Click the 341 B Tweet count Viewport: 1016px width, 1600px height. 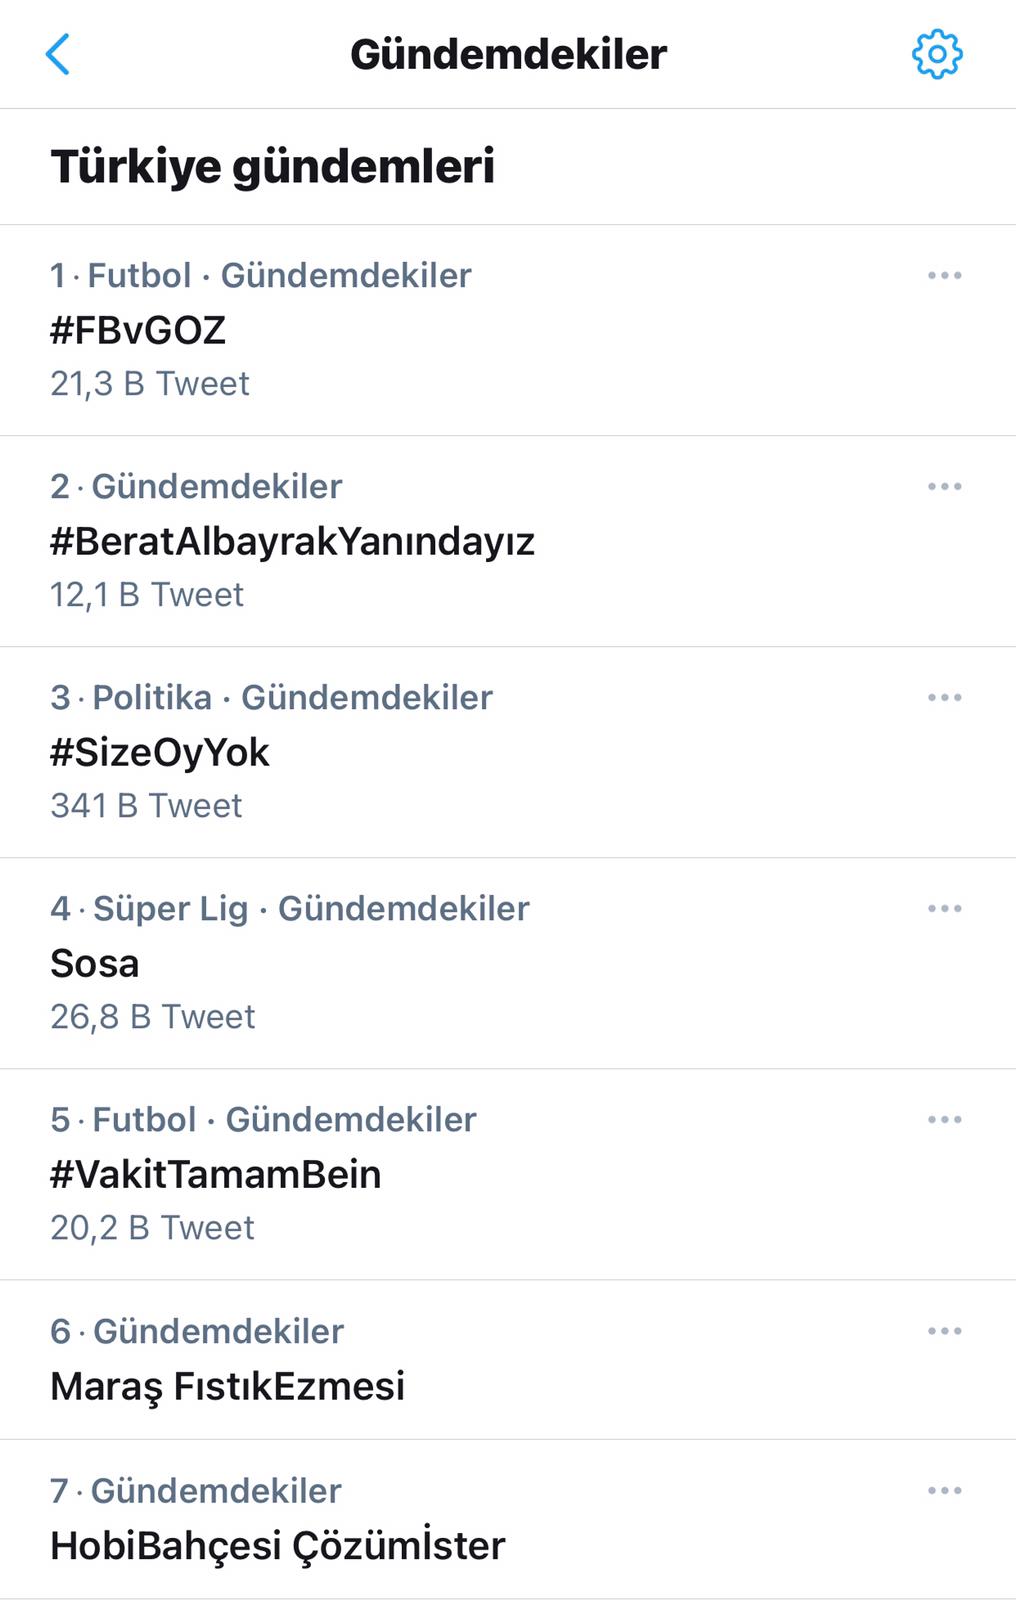pyautogui.click(x=146, y=806)
